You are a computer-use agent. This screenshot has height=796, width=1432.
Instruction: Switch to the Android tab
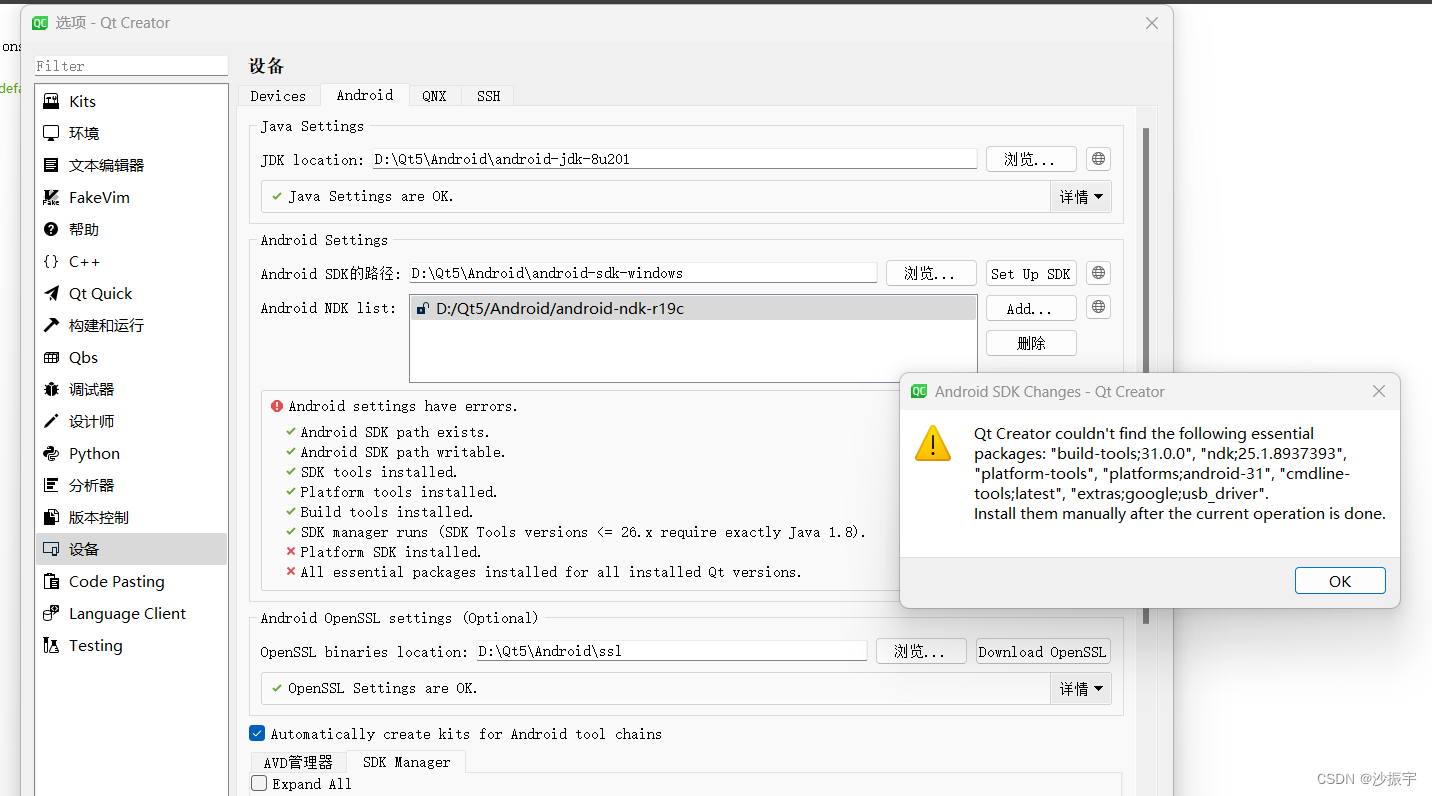[365, 95]
